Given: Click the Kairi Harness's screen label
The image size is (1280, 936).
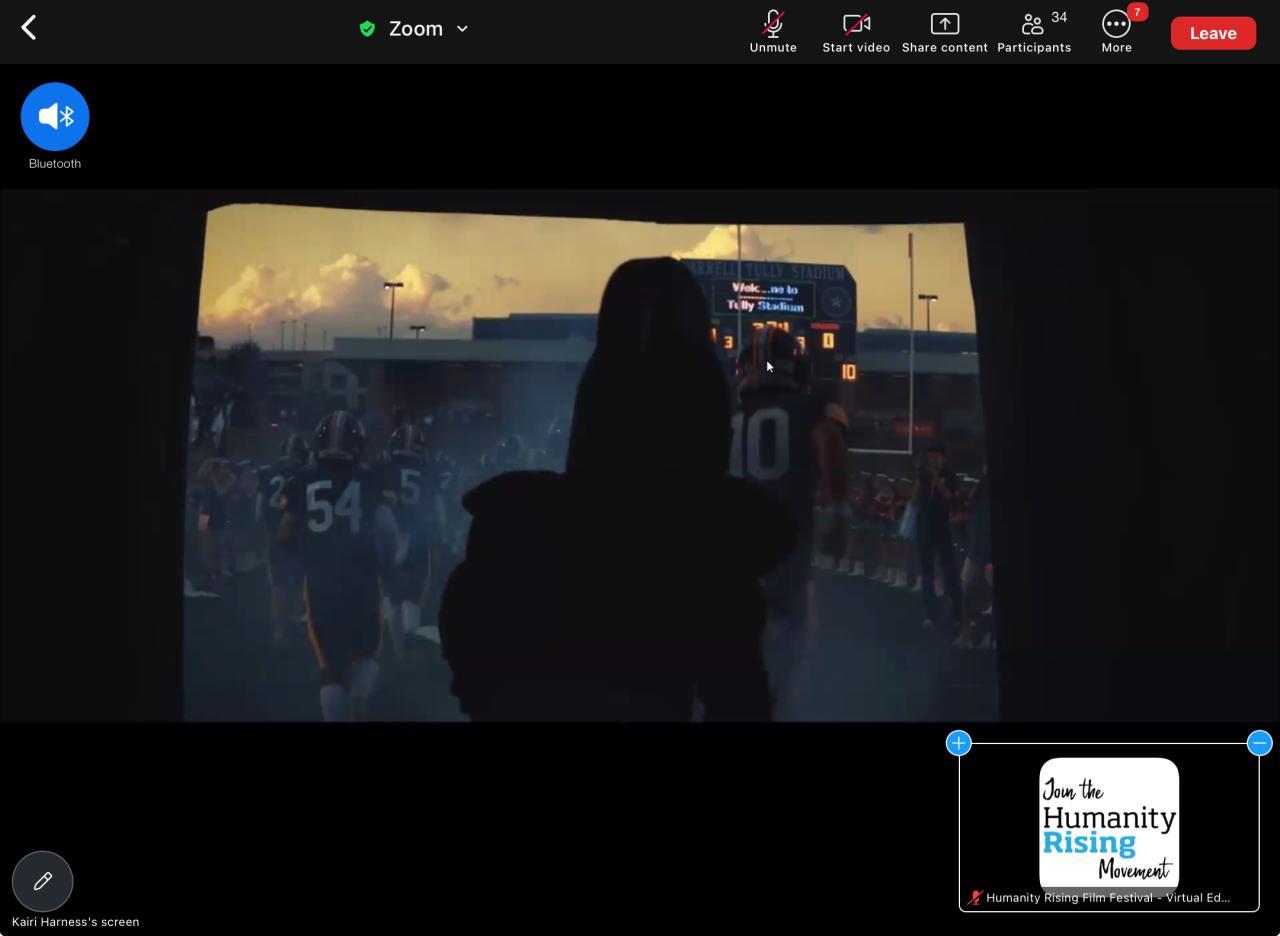Looking at the screenshot, I should coord(76,922).
